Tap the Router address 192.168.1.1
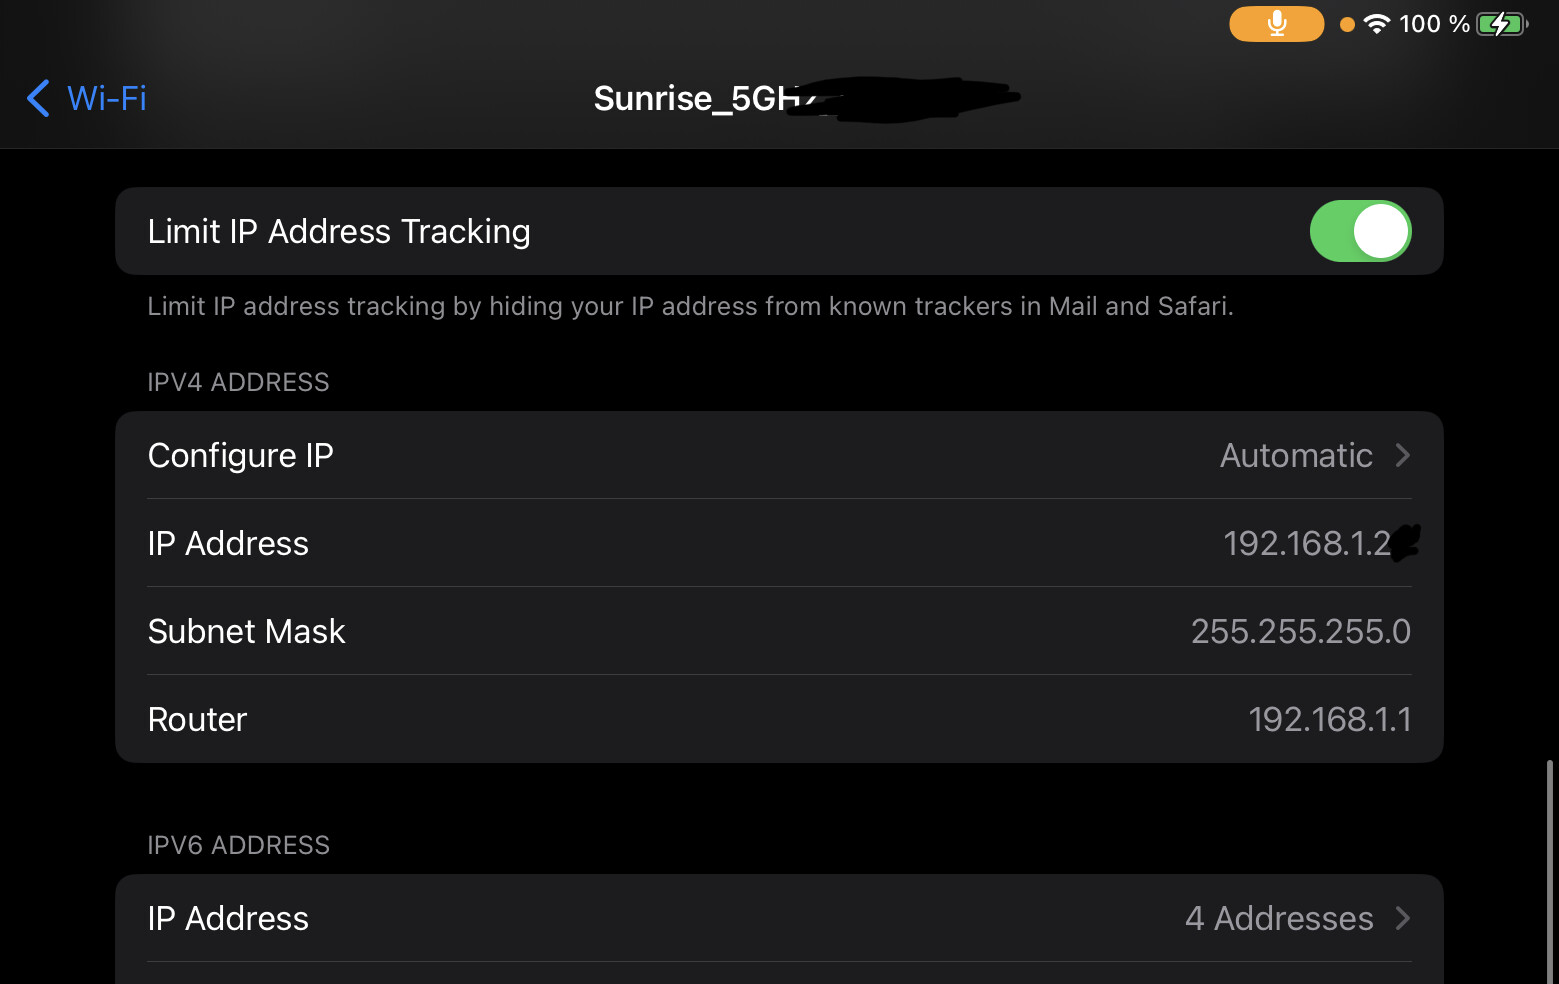Image resolution: width=1559 pixels, height=984 pixels. click(x=1329, y=719)
